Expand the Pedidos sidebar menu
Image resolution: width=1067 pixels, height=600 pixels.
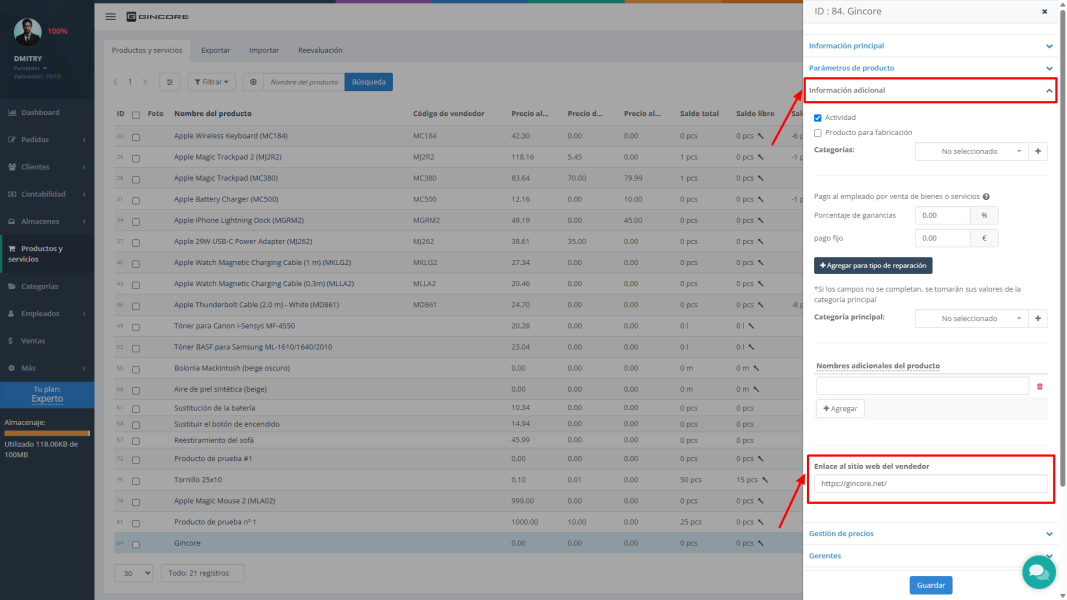pos(47,139)
